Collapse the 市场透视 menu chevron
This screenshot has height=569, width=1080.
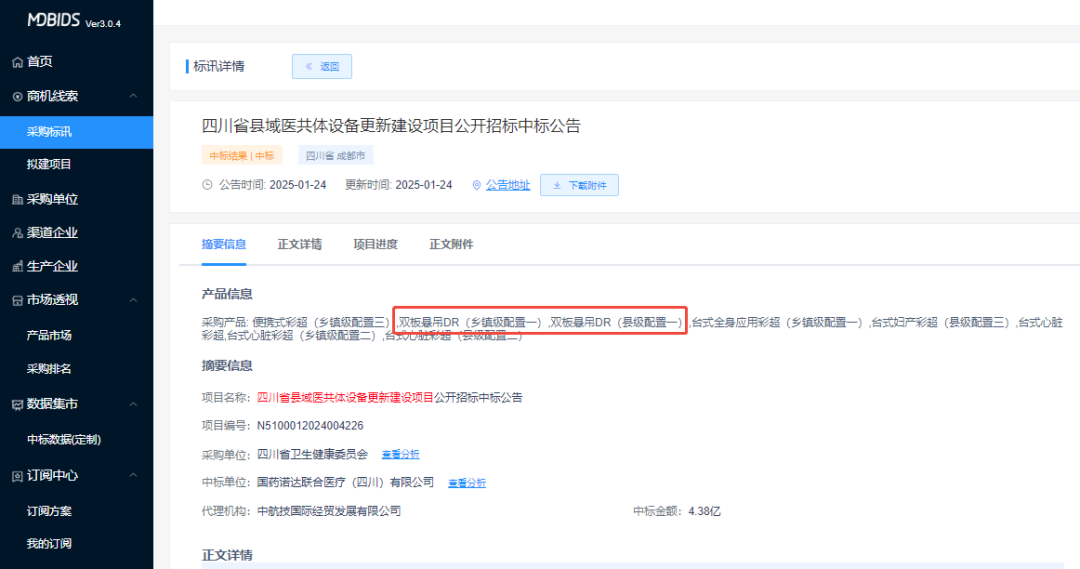click(x=133, y=300)
